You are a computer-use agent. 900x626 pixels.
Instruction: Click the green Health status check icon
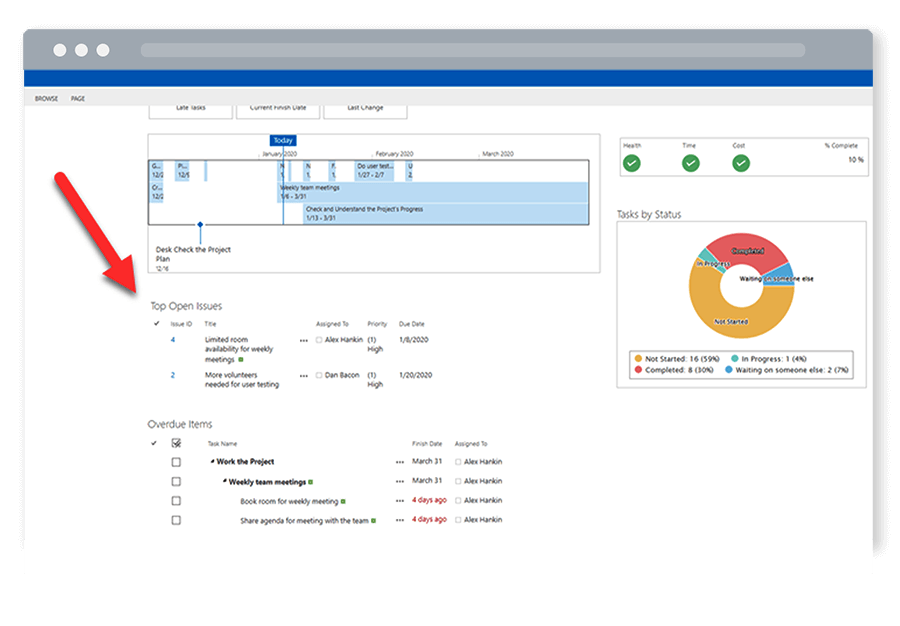[632, 161]
